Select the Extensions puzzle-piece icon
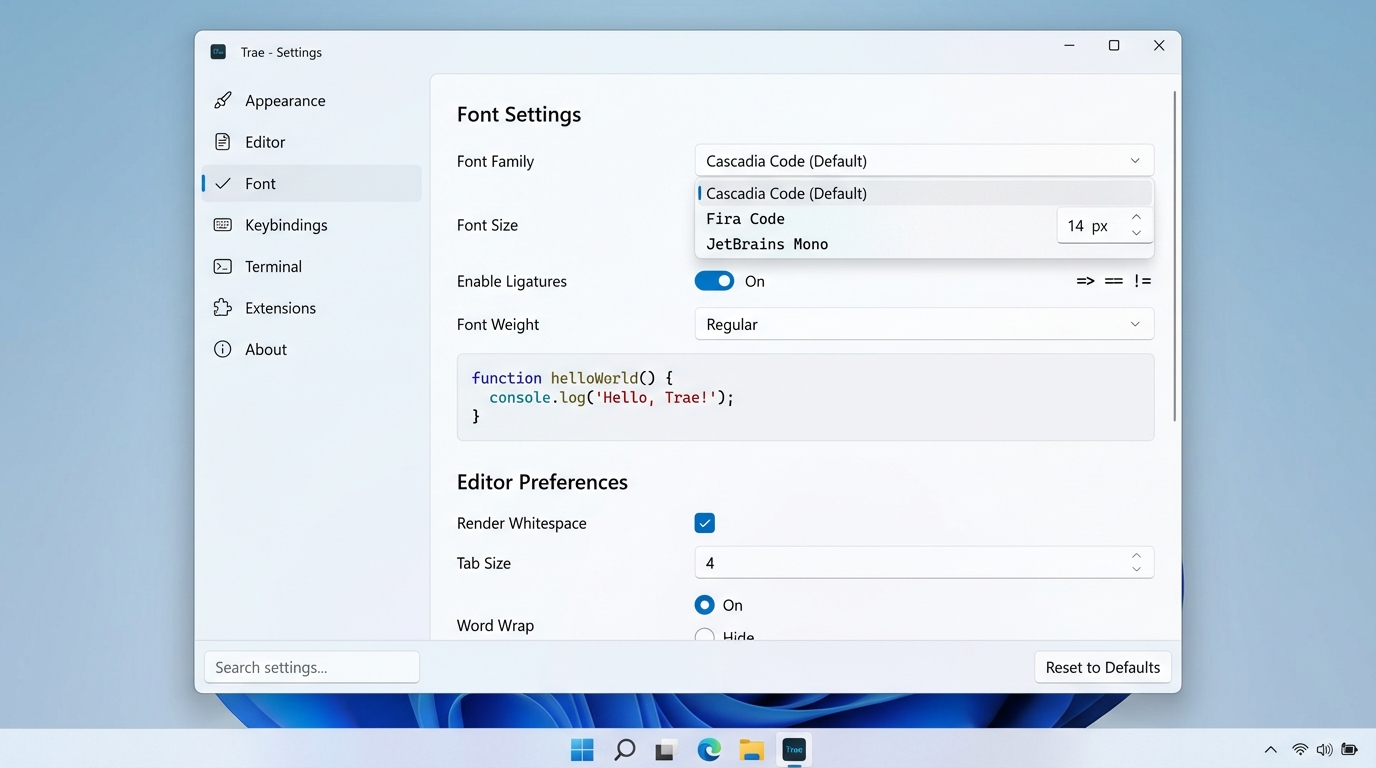Image resolution: width=1376 pixels, height=768 pixels. point(221,307)
